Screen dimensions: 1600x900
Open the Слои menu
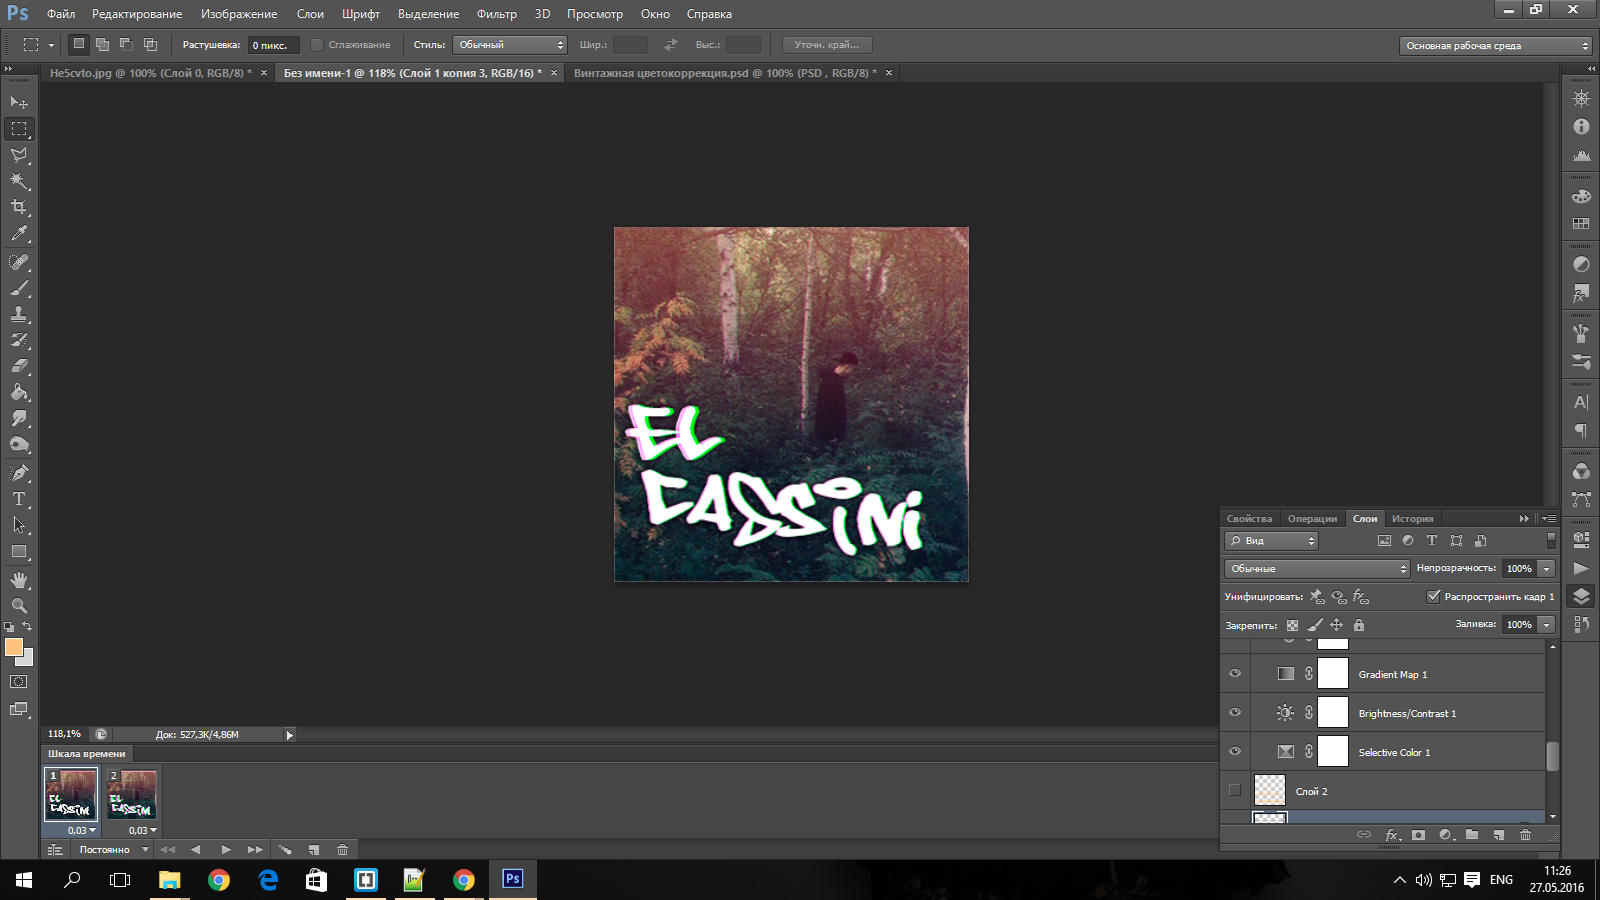(310, 14)
